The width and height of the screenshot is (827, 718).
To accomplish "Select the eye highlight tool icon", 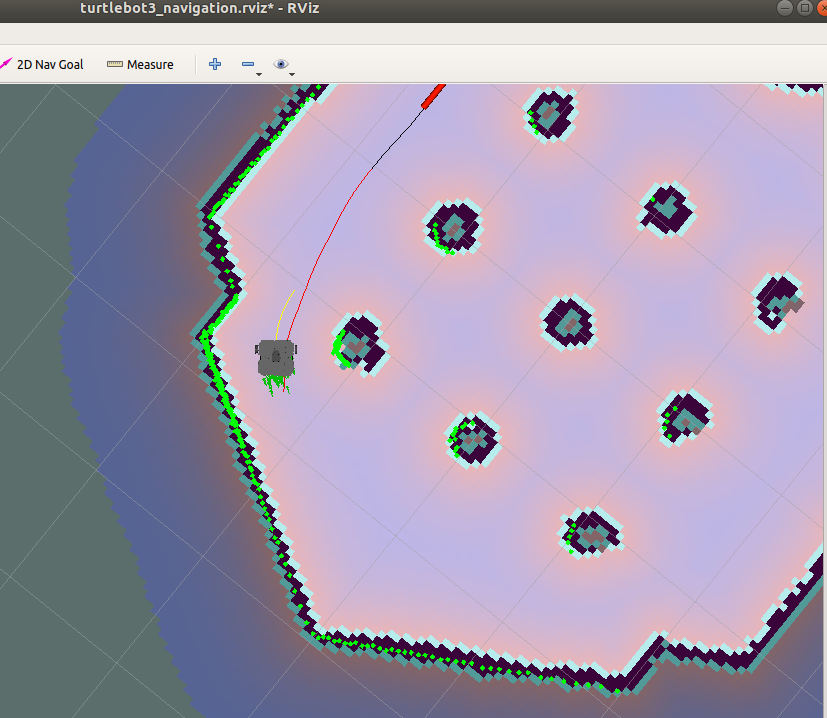I will click(281, 65).
